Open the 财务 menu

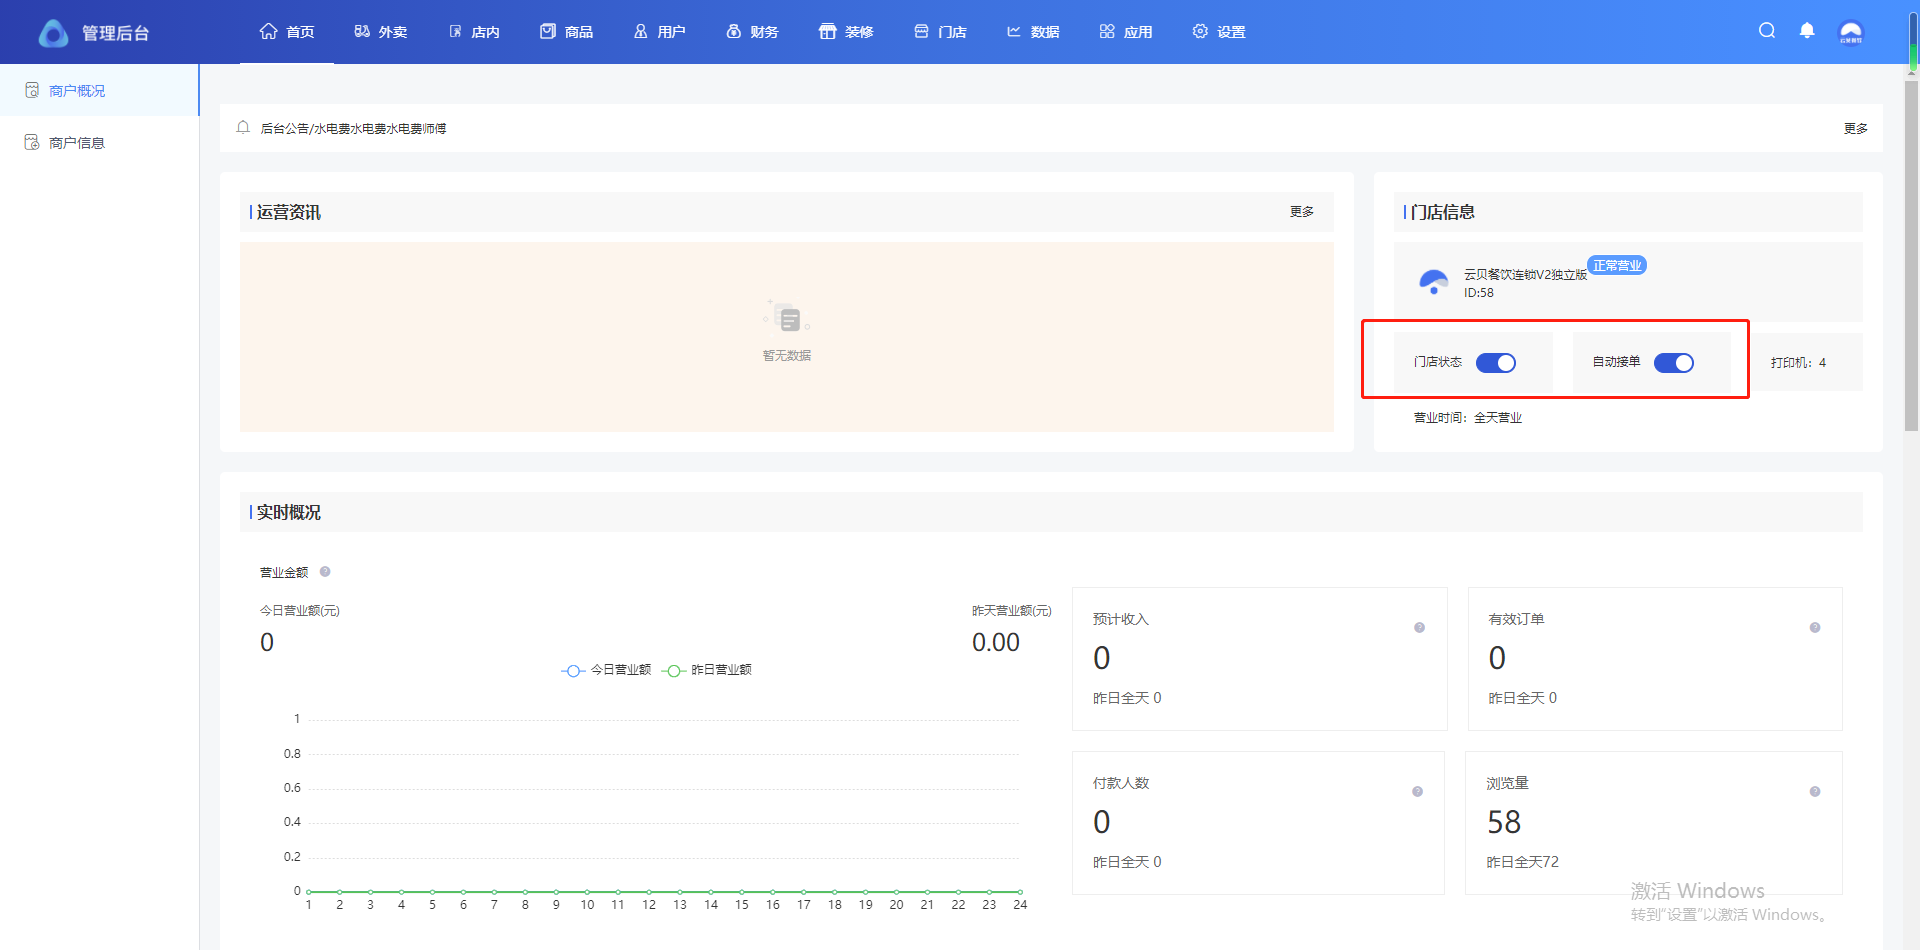(752, 32)
